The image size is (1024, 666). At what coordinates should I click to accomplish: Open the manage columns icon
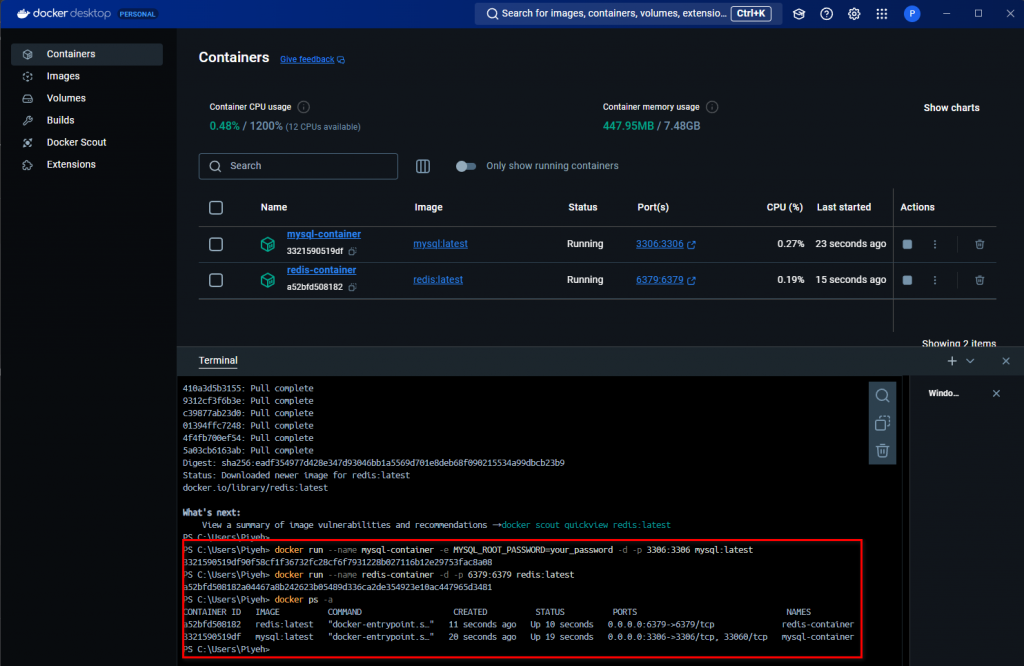click(423, 166)
